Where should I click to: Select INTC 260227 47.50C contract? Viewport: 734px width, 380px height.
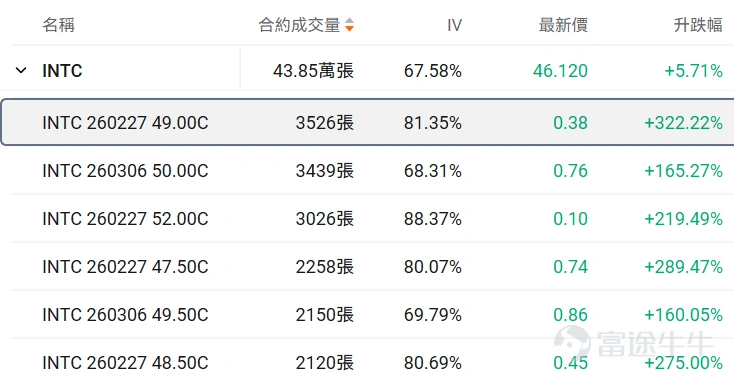(125, 267)
